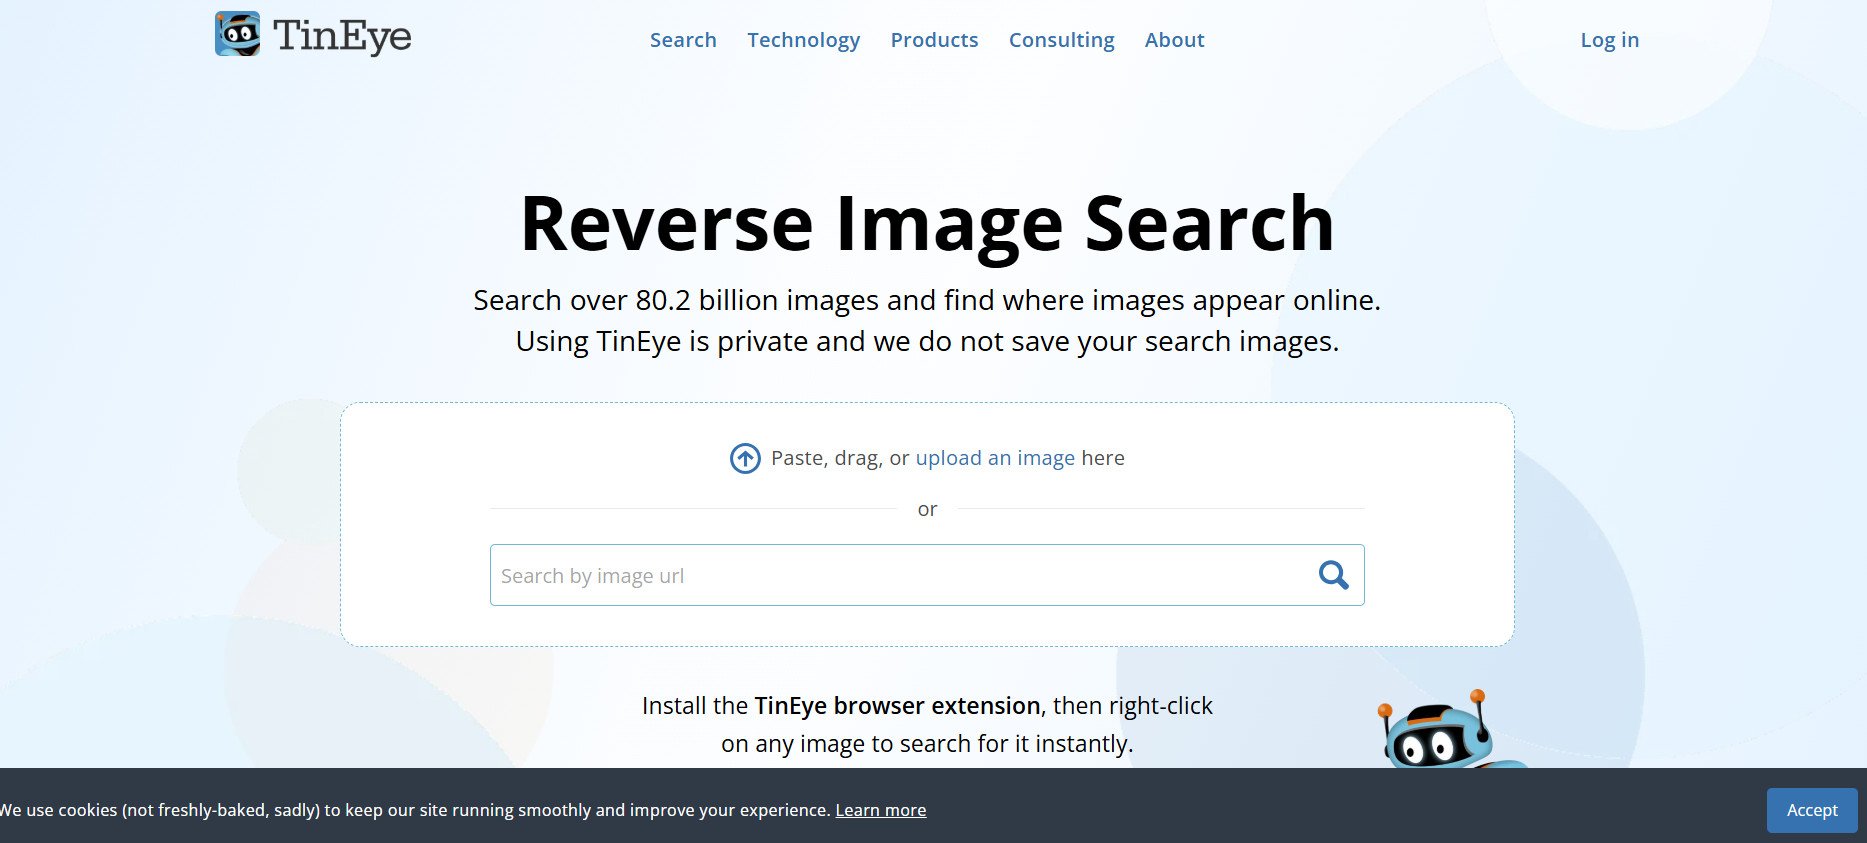The width and height of the screenshot is (1867, 843).
Task: Focus the 'Search by image url' field
Action: [x=900, y=576]
